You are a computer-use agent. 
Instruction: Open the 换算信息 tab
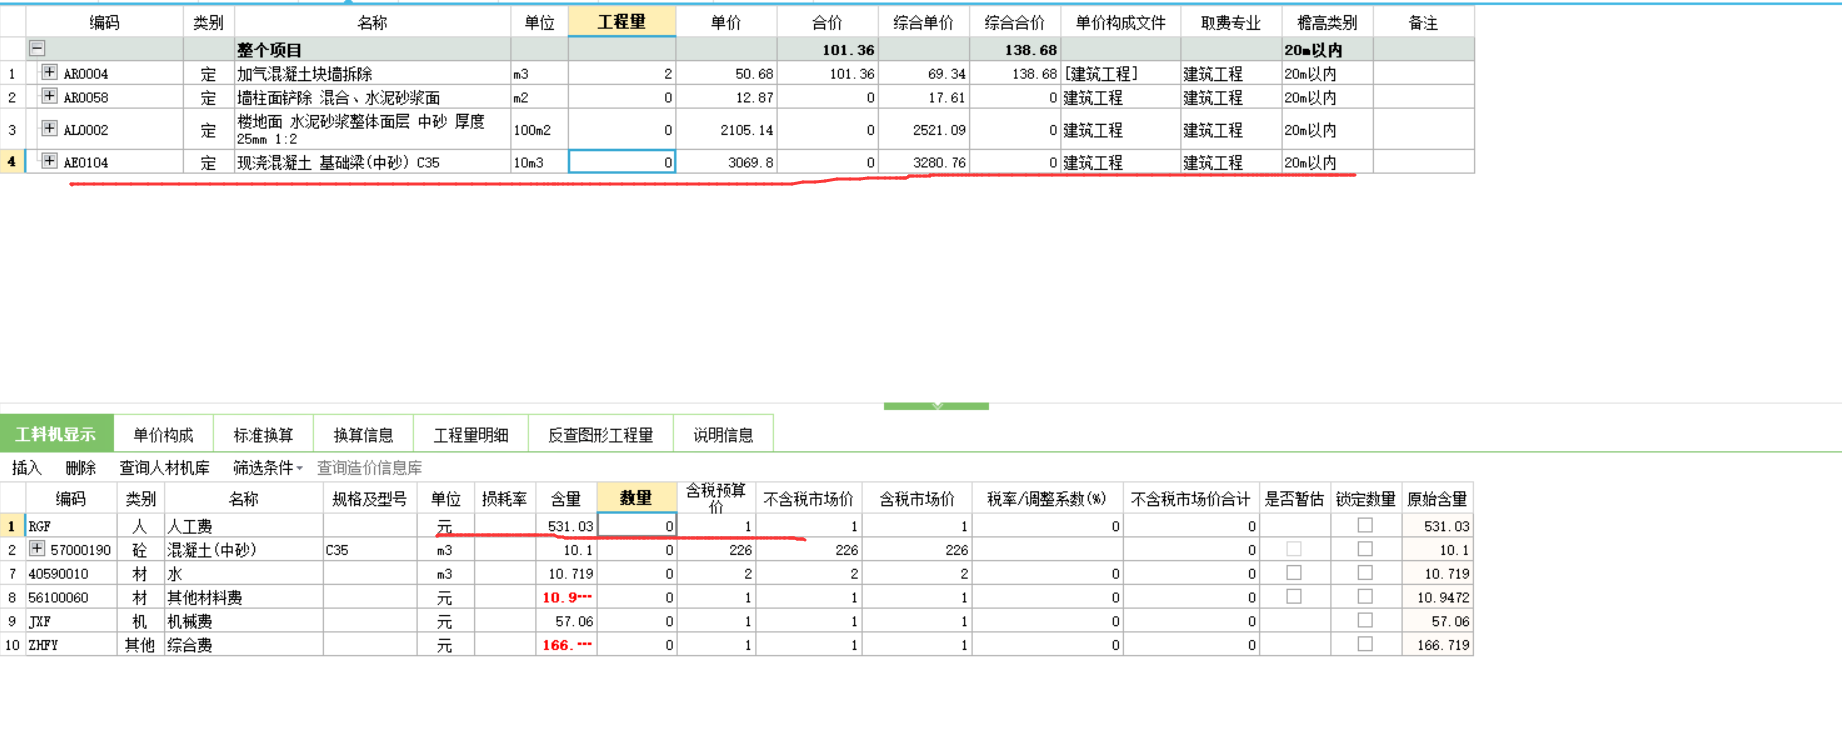[363, 434]
